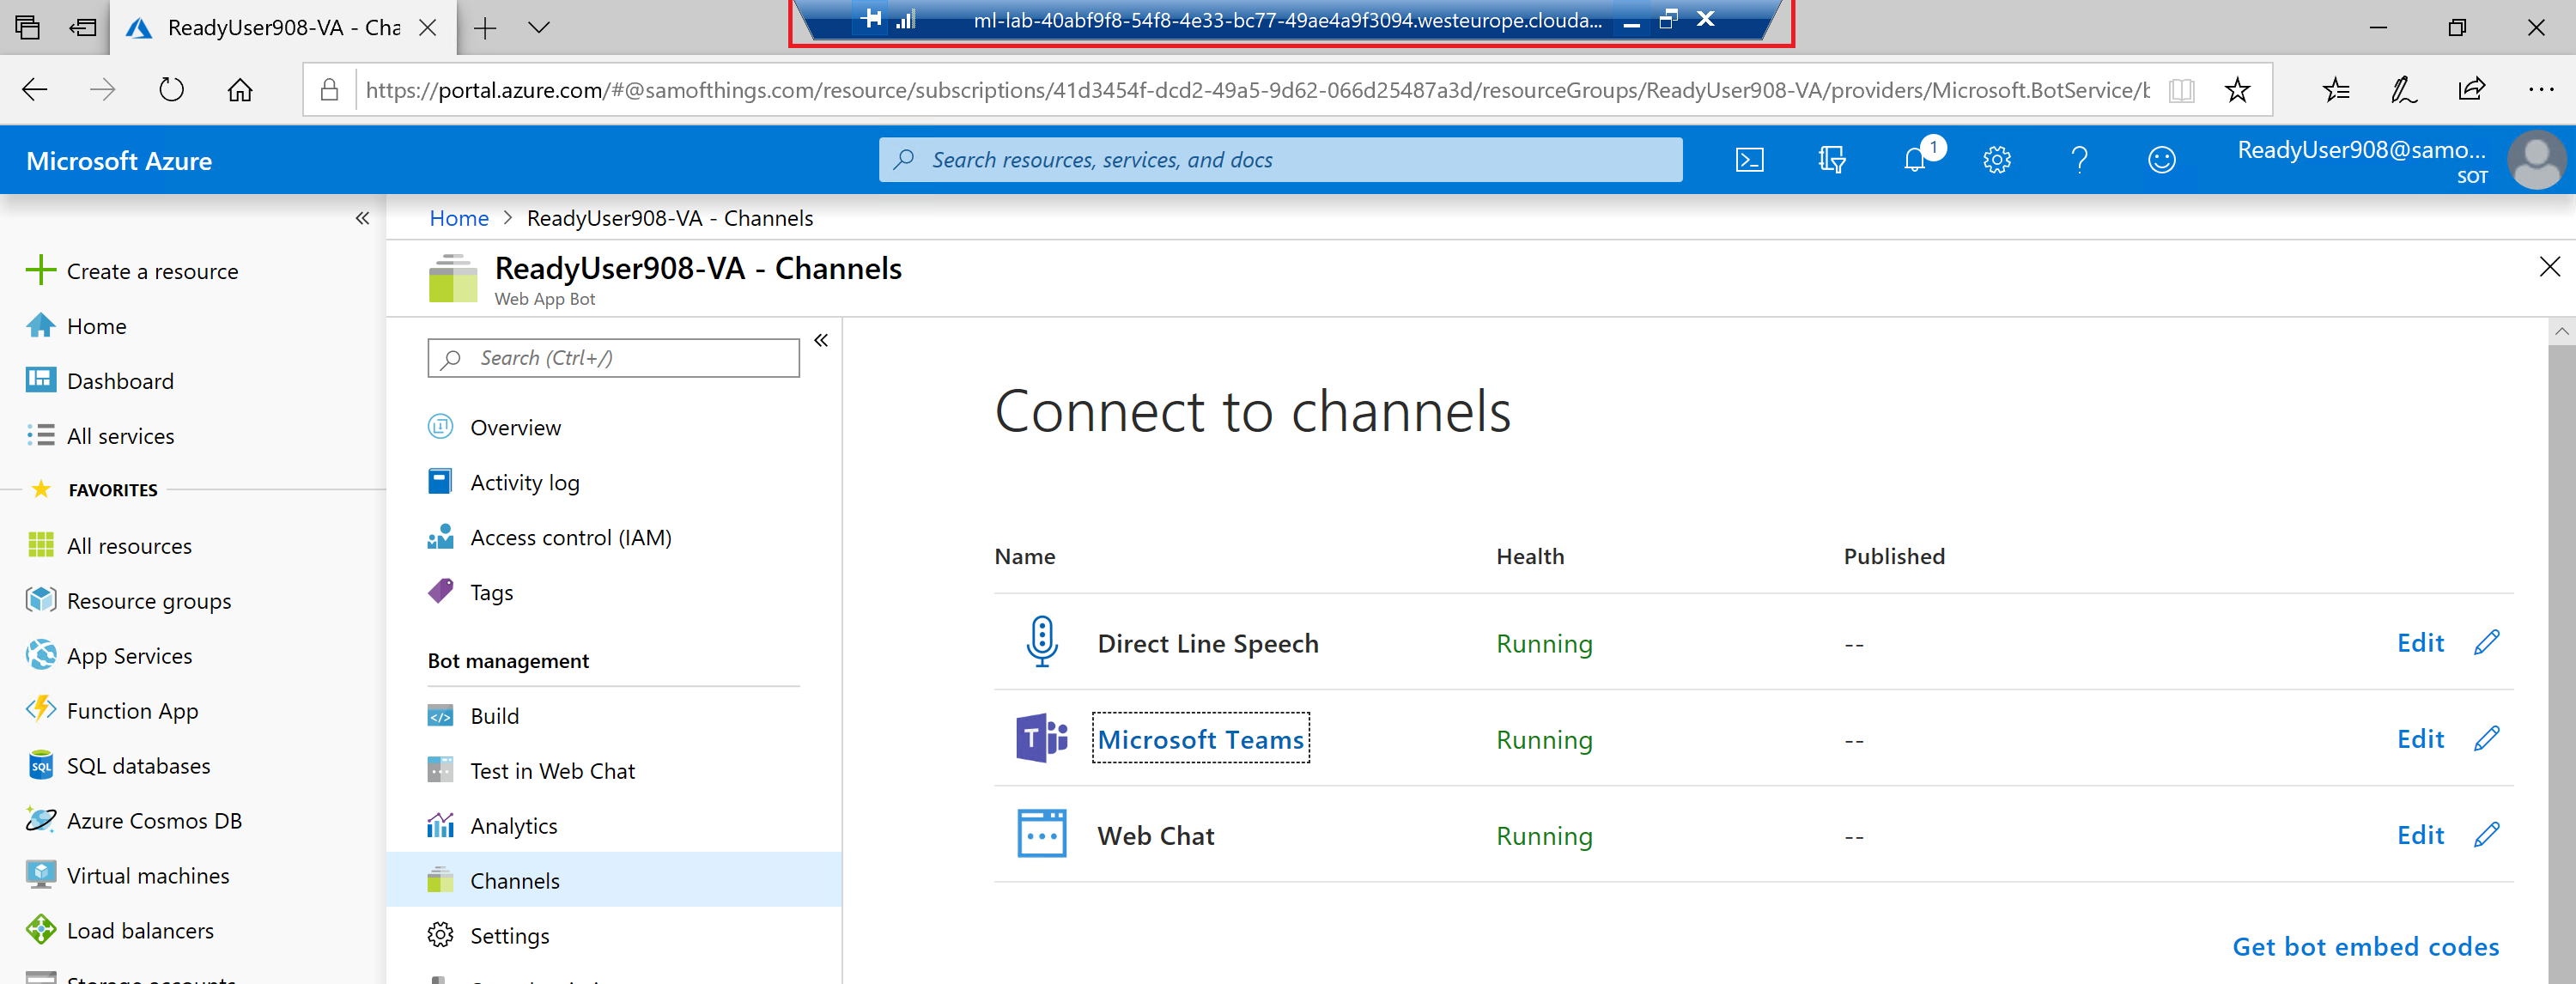Select Analytics in Bot management
The height and width of the screenshot is (984, 2576).
click(513, 826)
